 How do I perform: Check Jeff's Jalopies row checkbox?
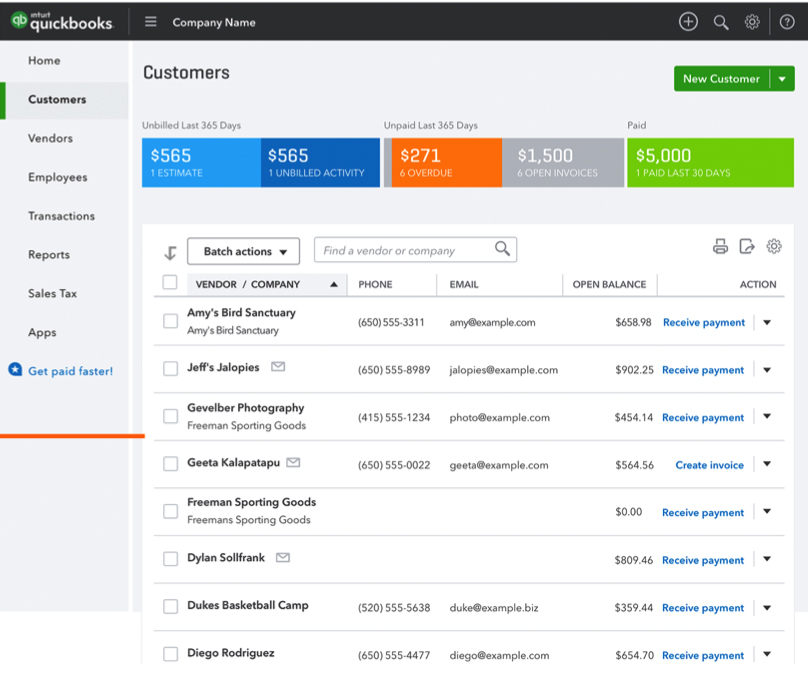point(171,368)
